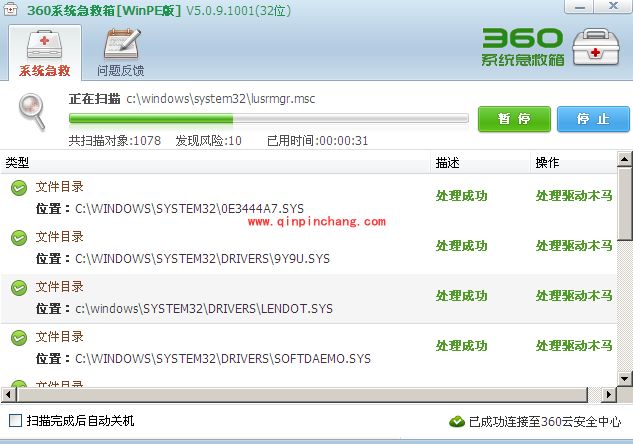The height and width of the screenshot is (444, 633).
Task: Click the vertical scrollbar down arrow
Action: pos(625,378)
